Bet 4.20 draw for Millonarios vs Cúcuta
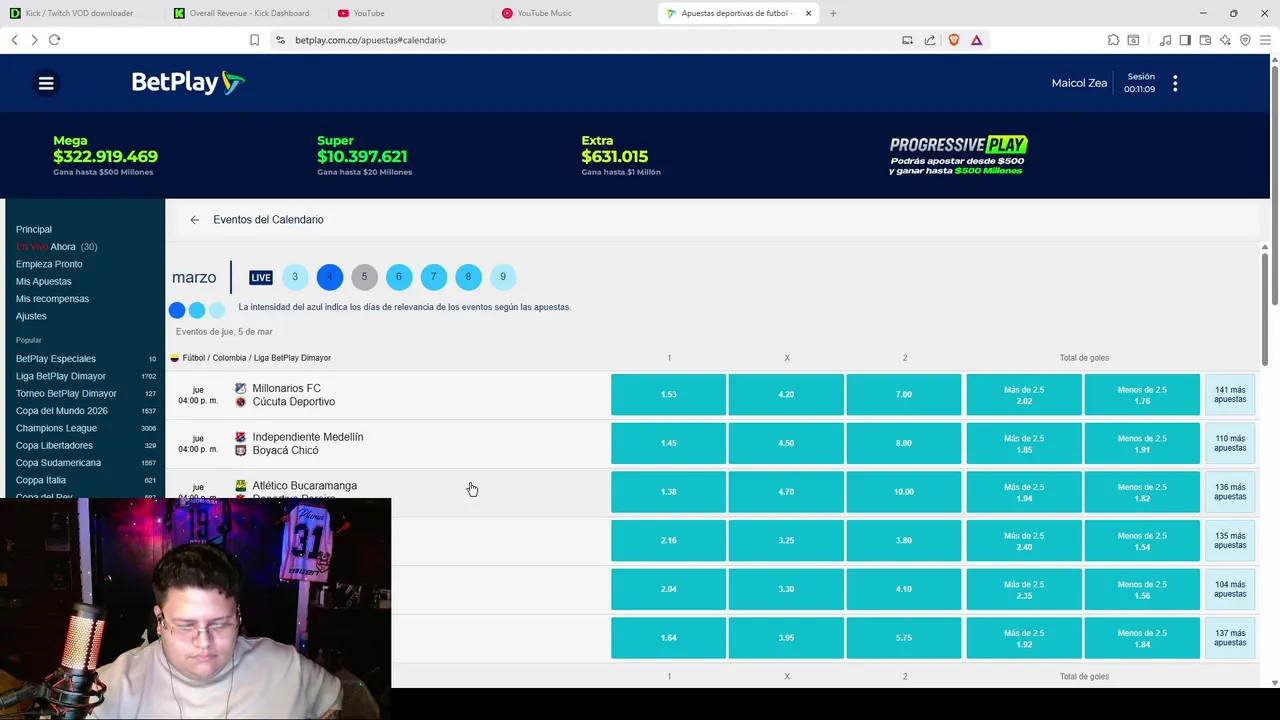The image size is (1280, 720). tap(786, 395)
